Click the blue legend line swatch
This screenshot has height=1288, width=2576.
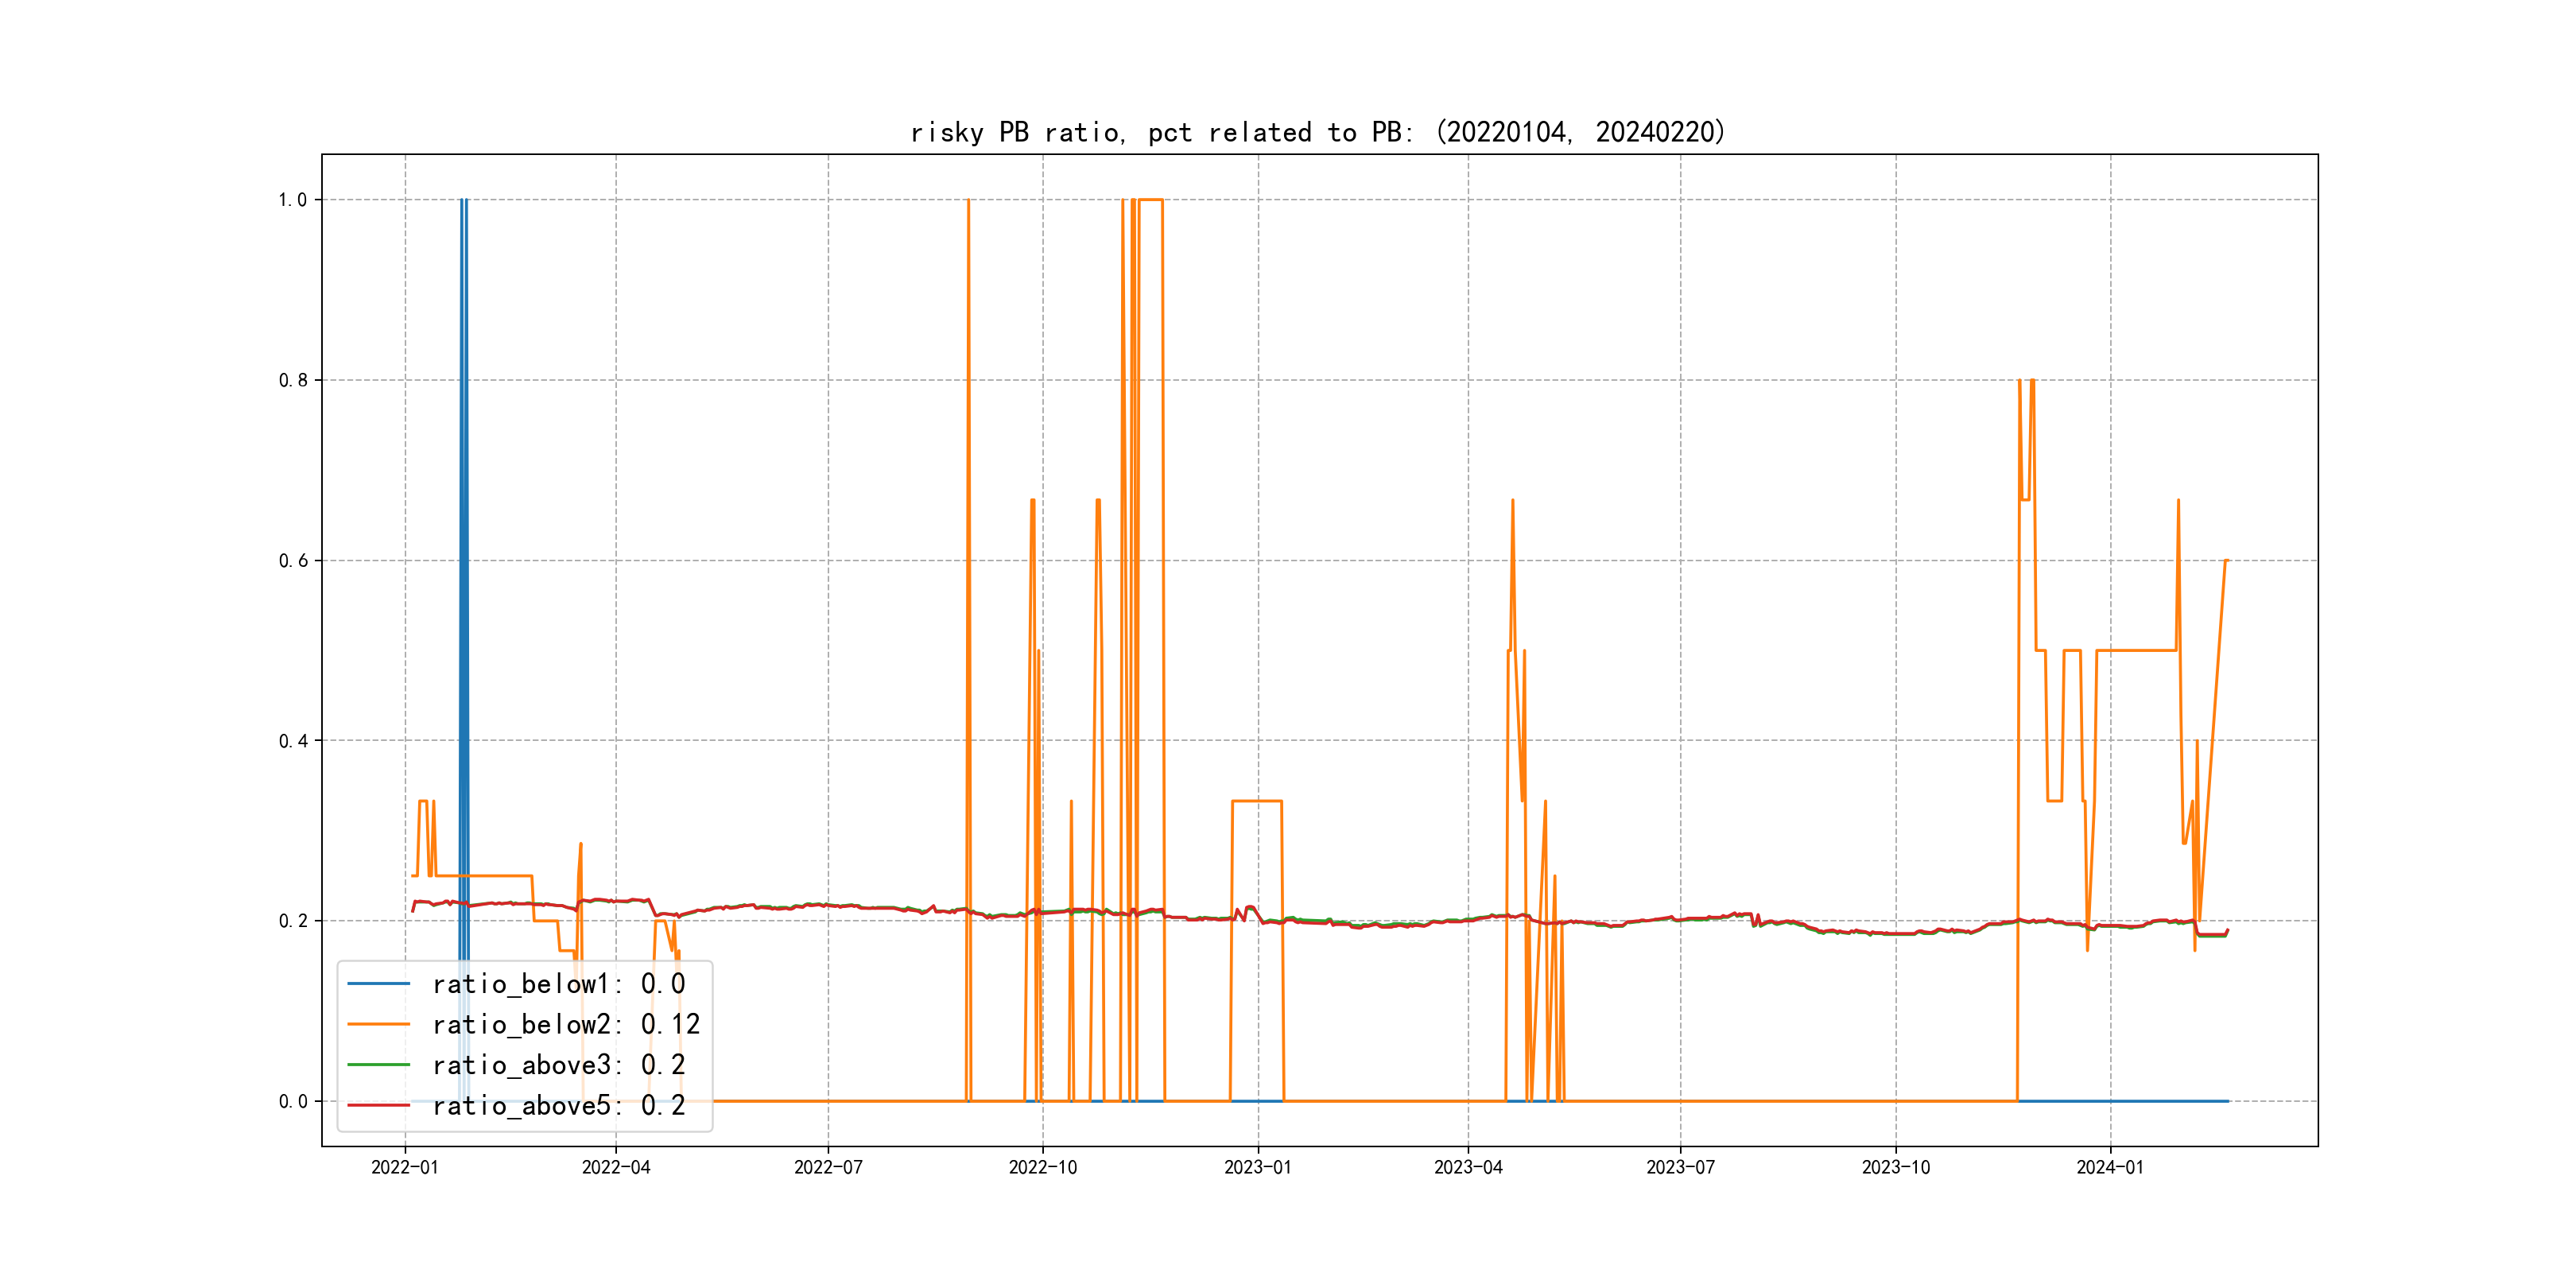378,984
